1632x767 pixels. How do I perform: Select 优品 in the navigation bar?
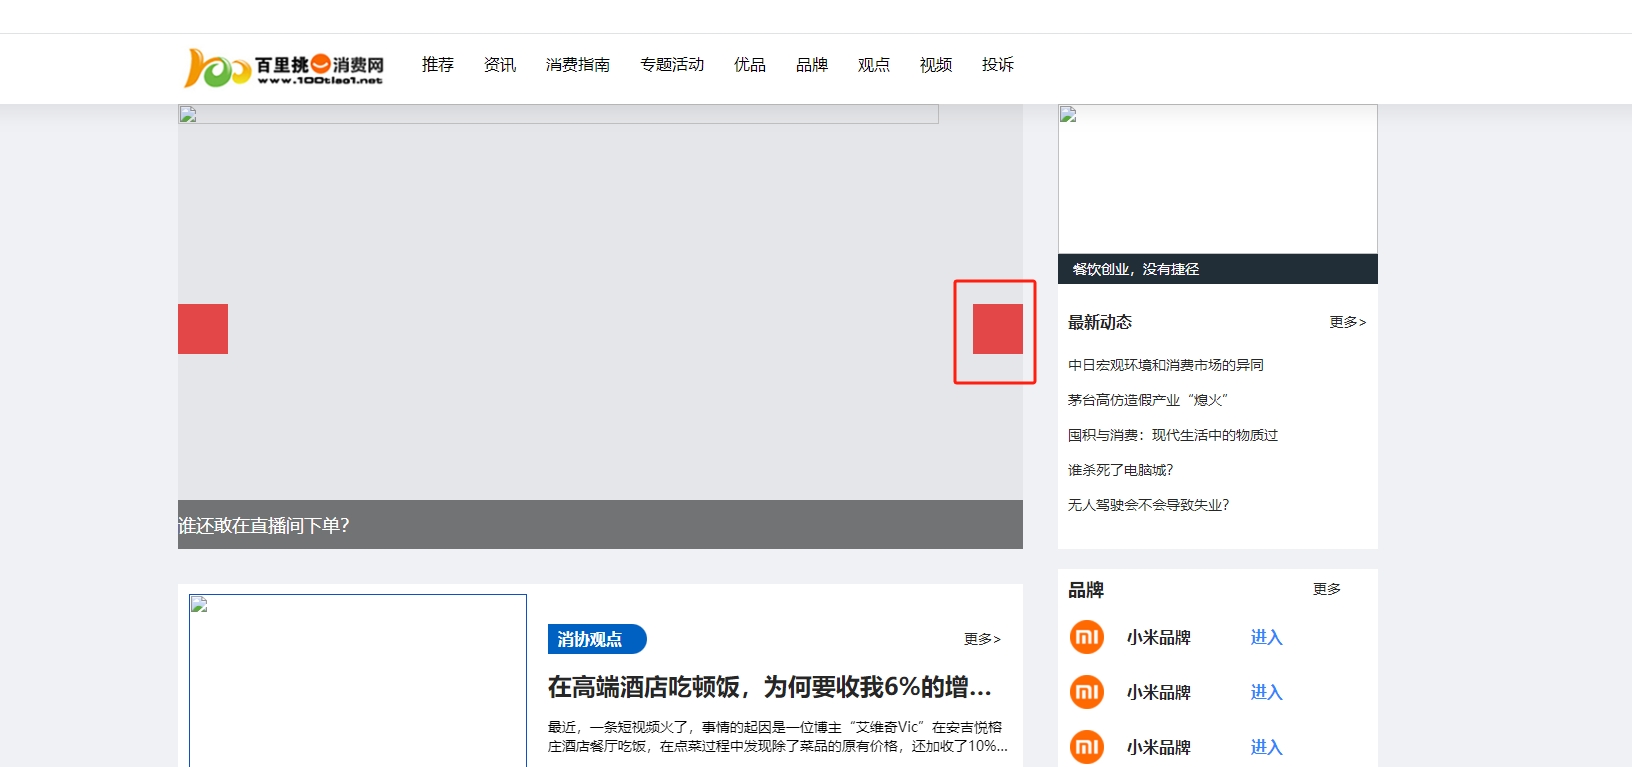click(x=750, y=65)
